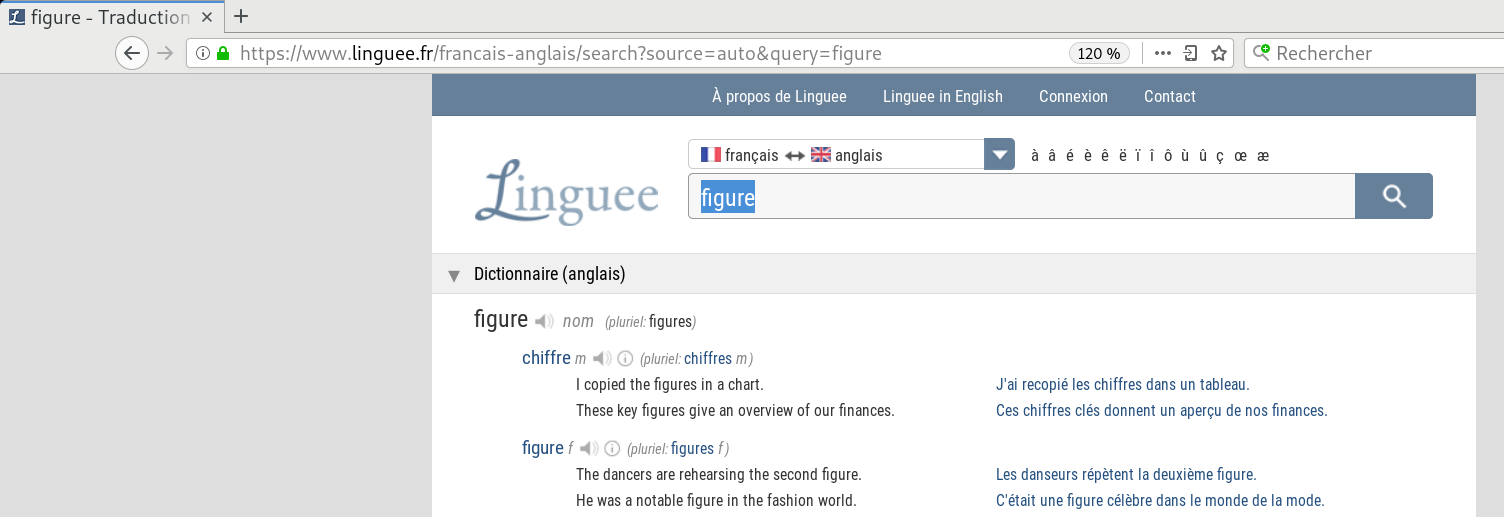The width and height of the screenshot is (1504, 517).
Task: Open the français–anglais language dropdown arrow
Action: click(x=1000, y=155)
